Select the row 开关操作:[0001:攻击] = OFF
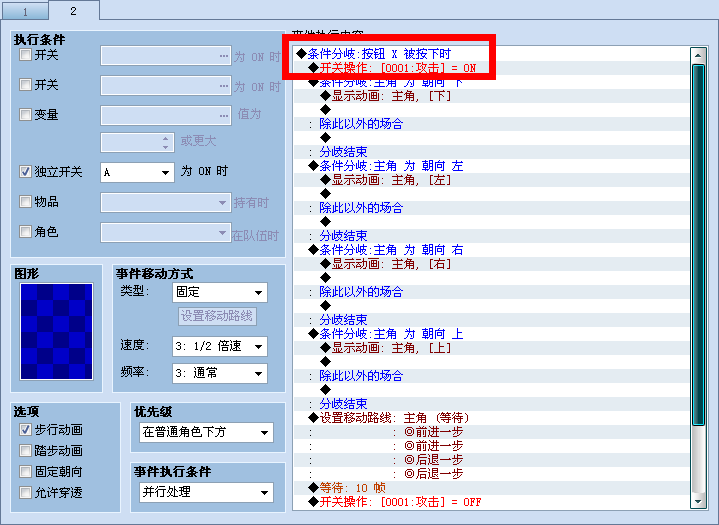Viewport: 719px width, 525px height. (x=491, y=502)
